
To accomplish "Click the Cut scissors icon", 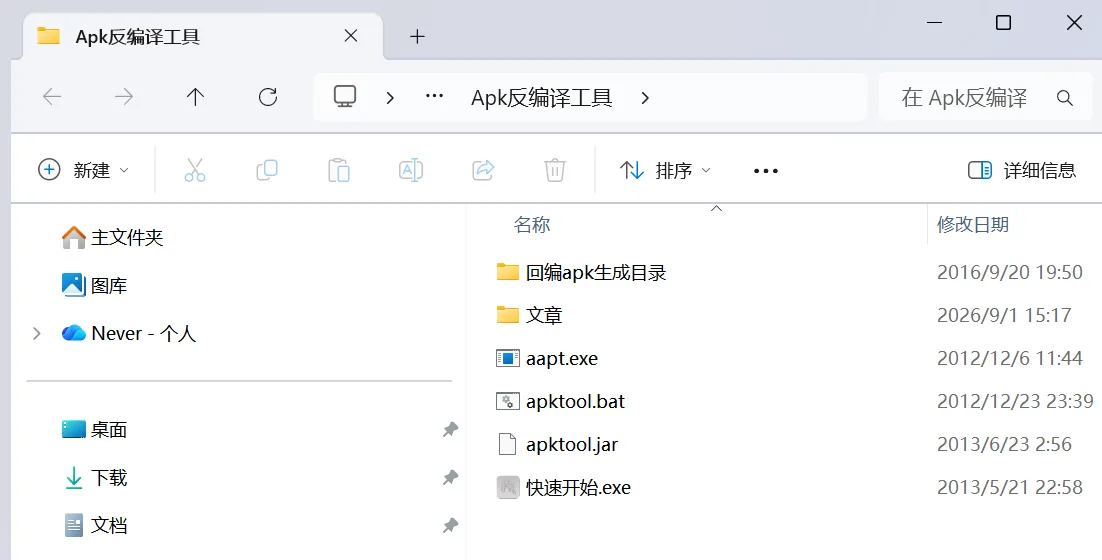I will [195, 170].
